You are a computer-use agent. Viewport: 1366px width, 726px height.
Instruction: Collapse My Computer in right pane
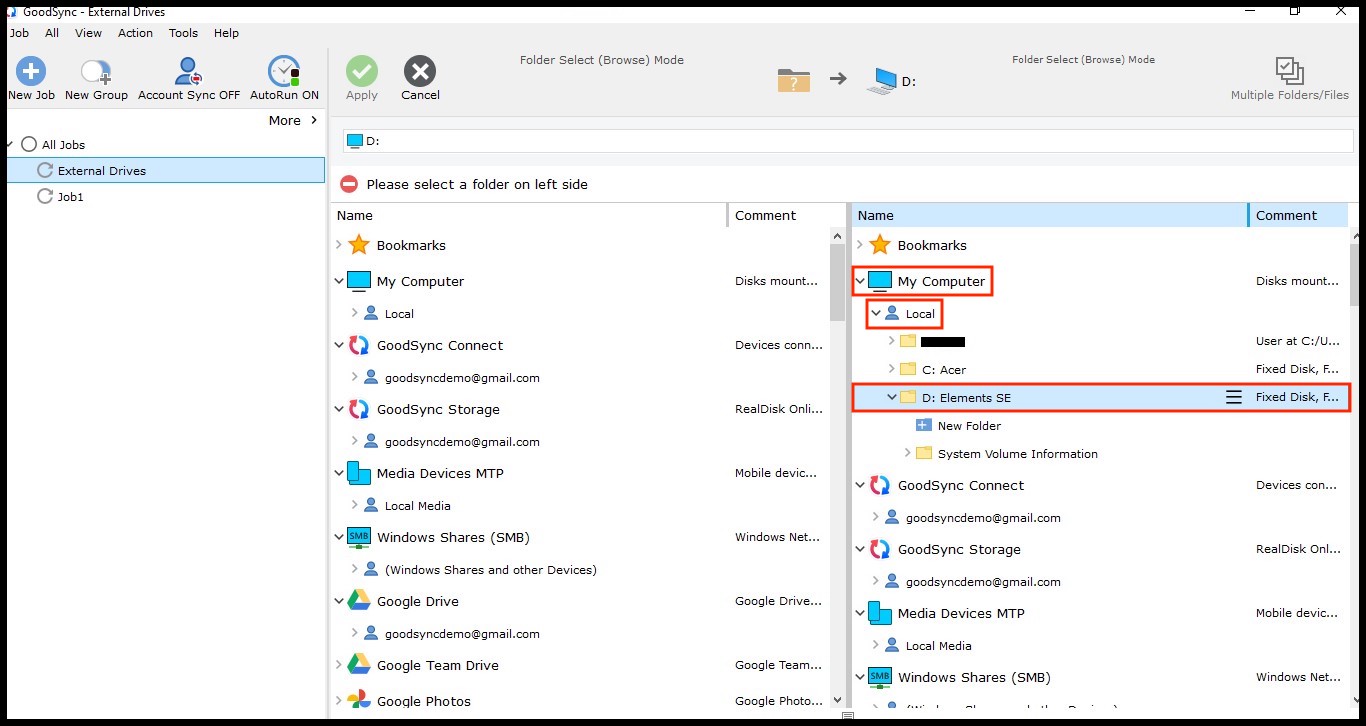860,282
